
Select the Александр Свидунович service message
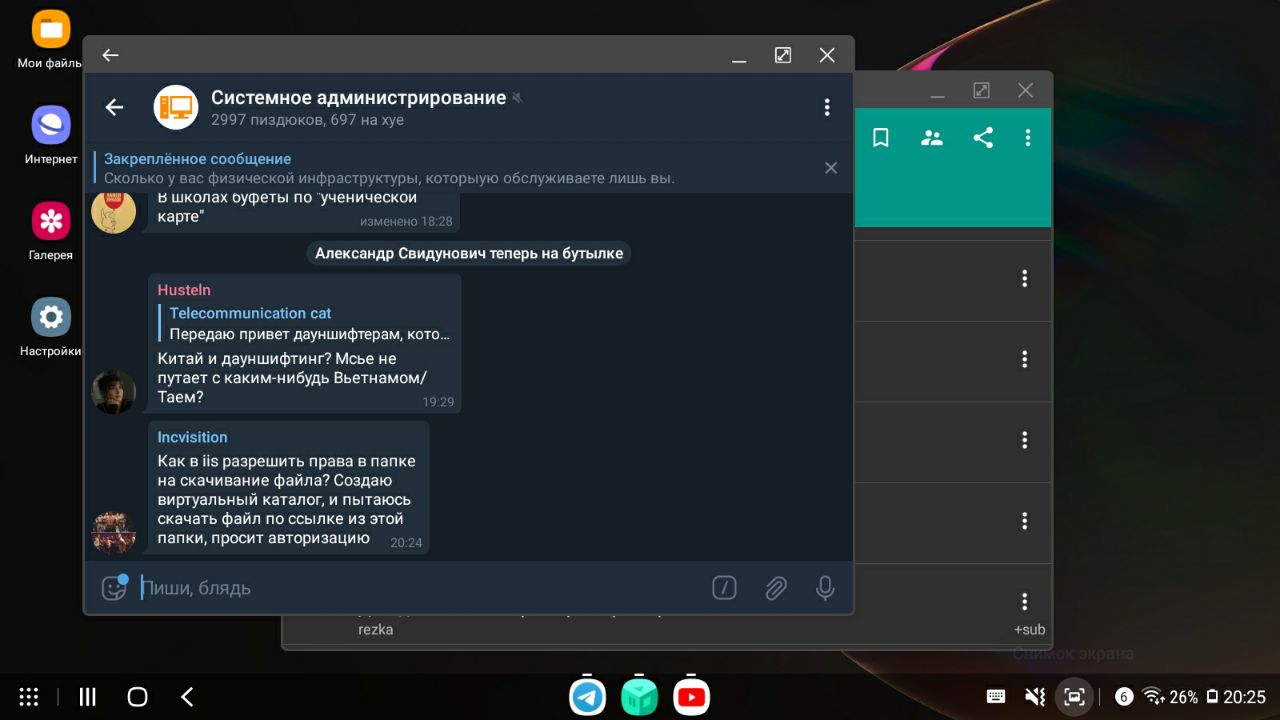point(469,253)
